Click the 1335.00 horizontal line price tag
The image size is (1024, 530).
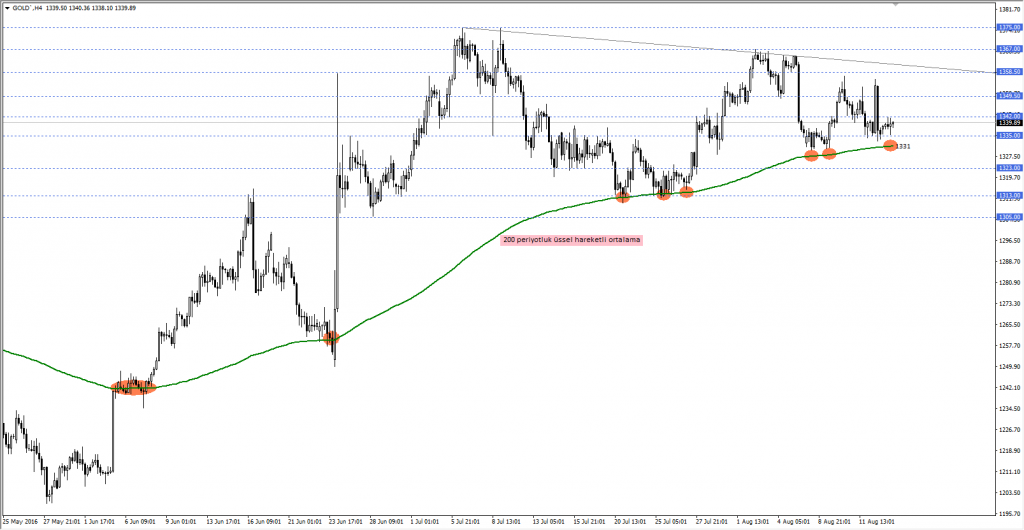(1010, 136)
